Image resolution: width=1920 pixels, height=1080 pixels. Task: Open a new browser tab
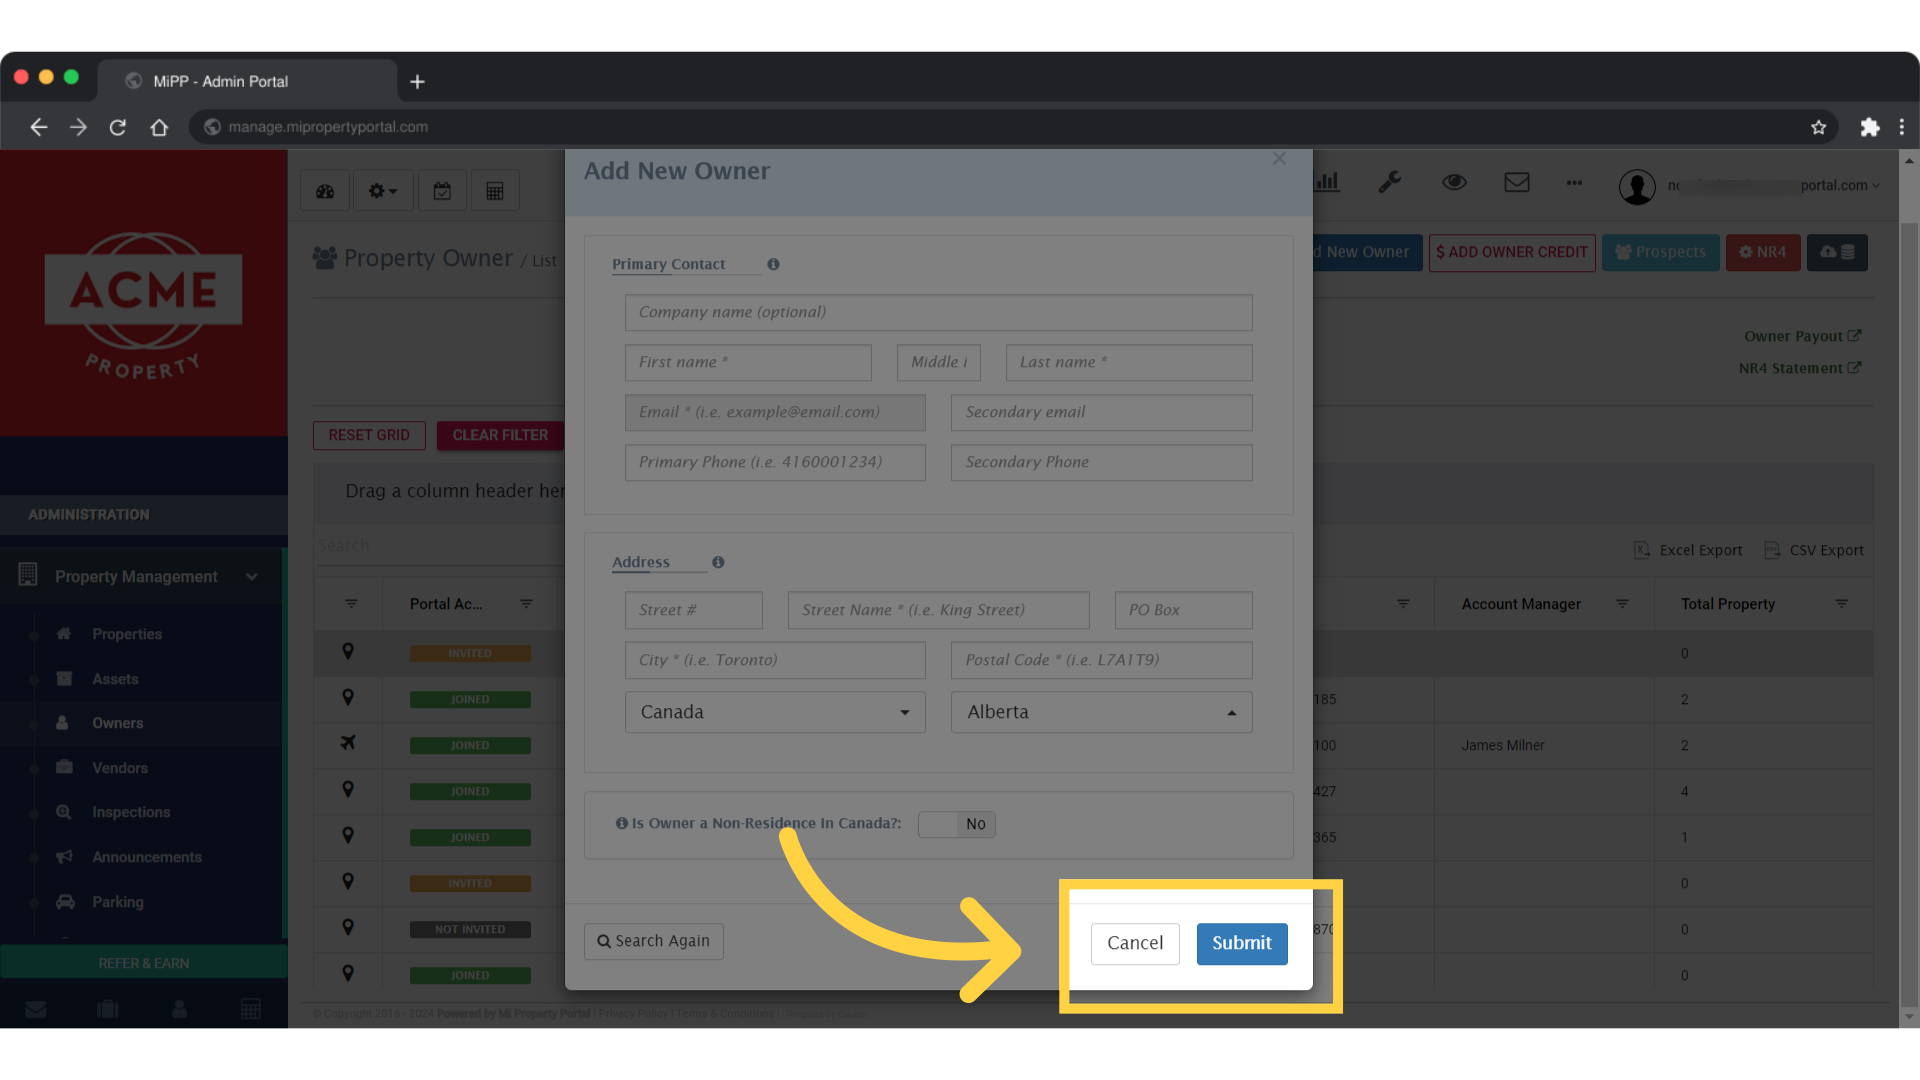point(418,82)
